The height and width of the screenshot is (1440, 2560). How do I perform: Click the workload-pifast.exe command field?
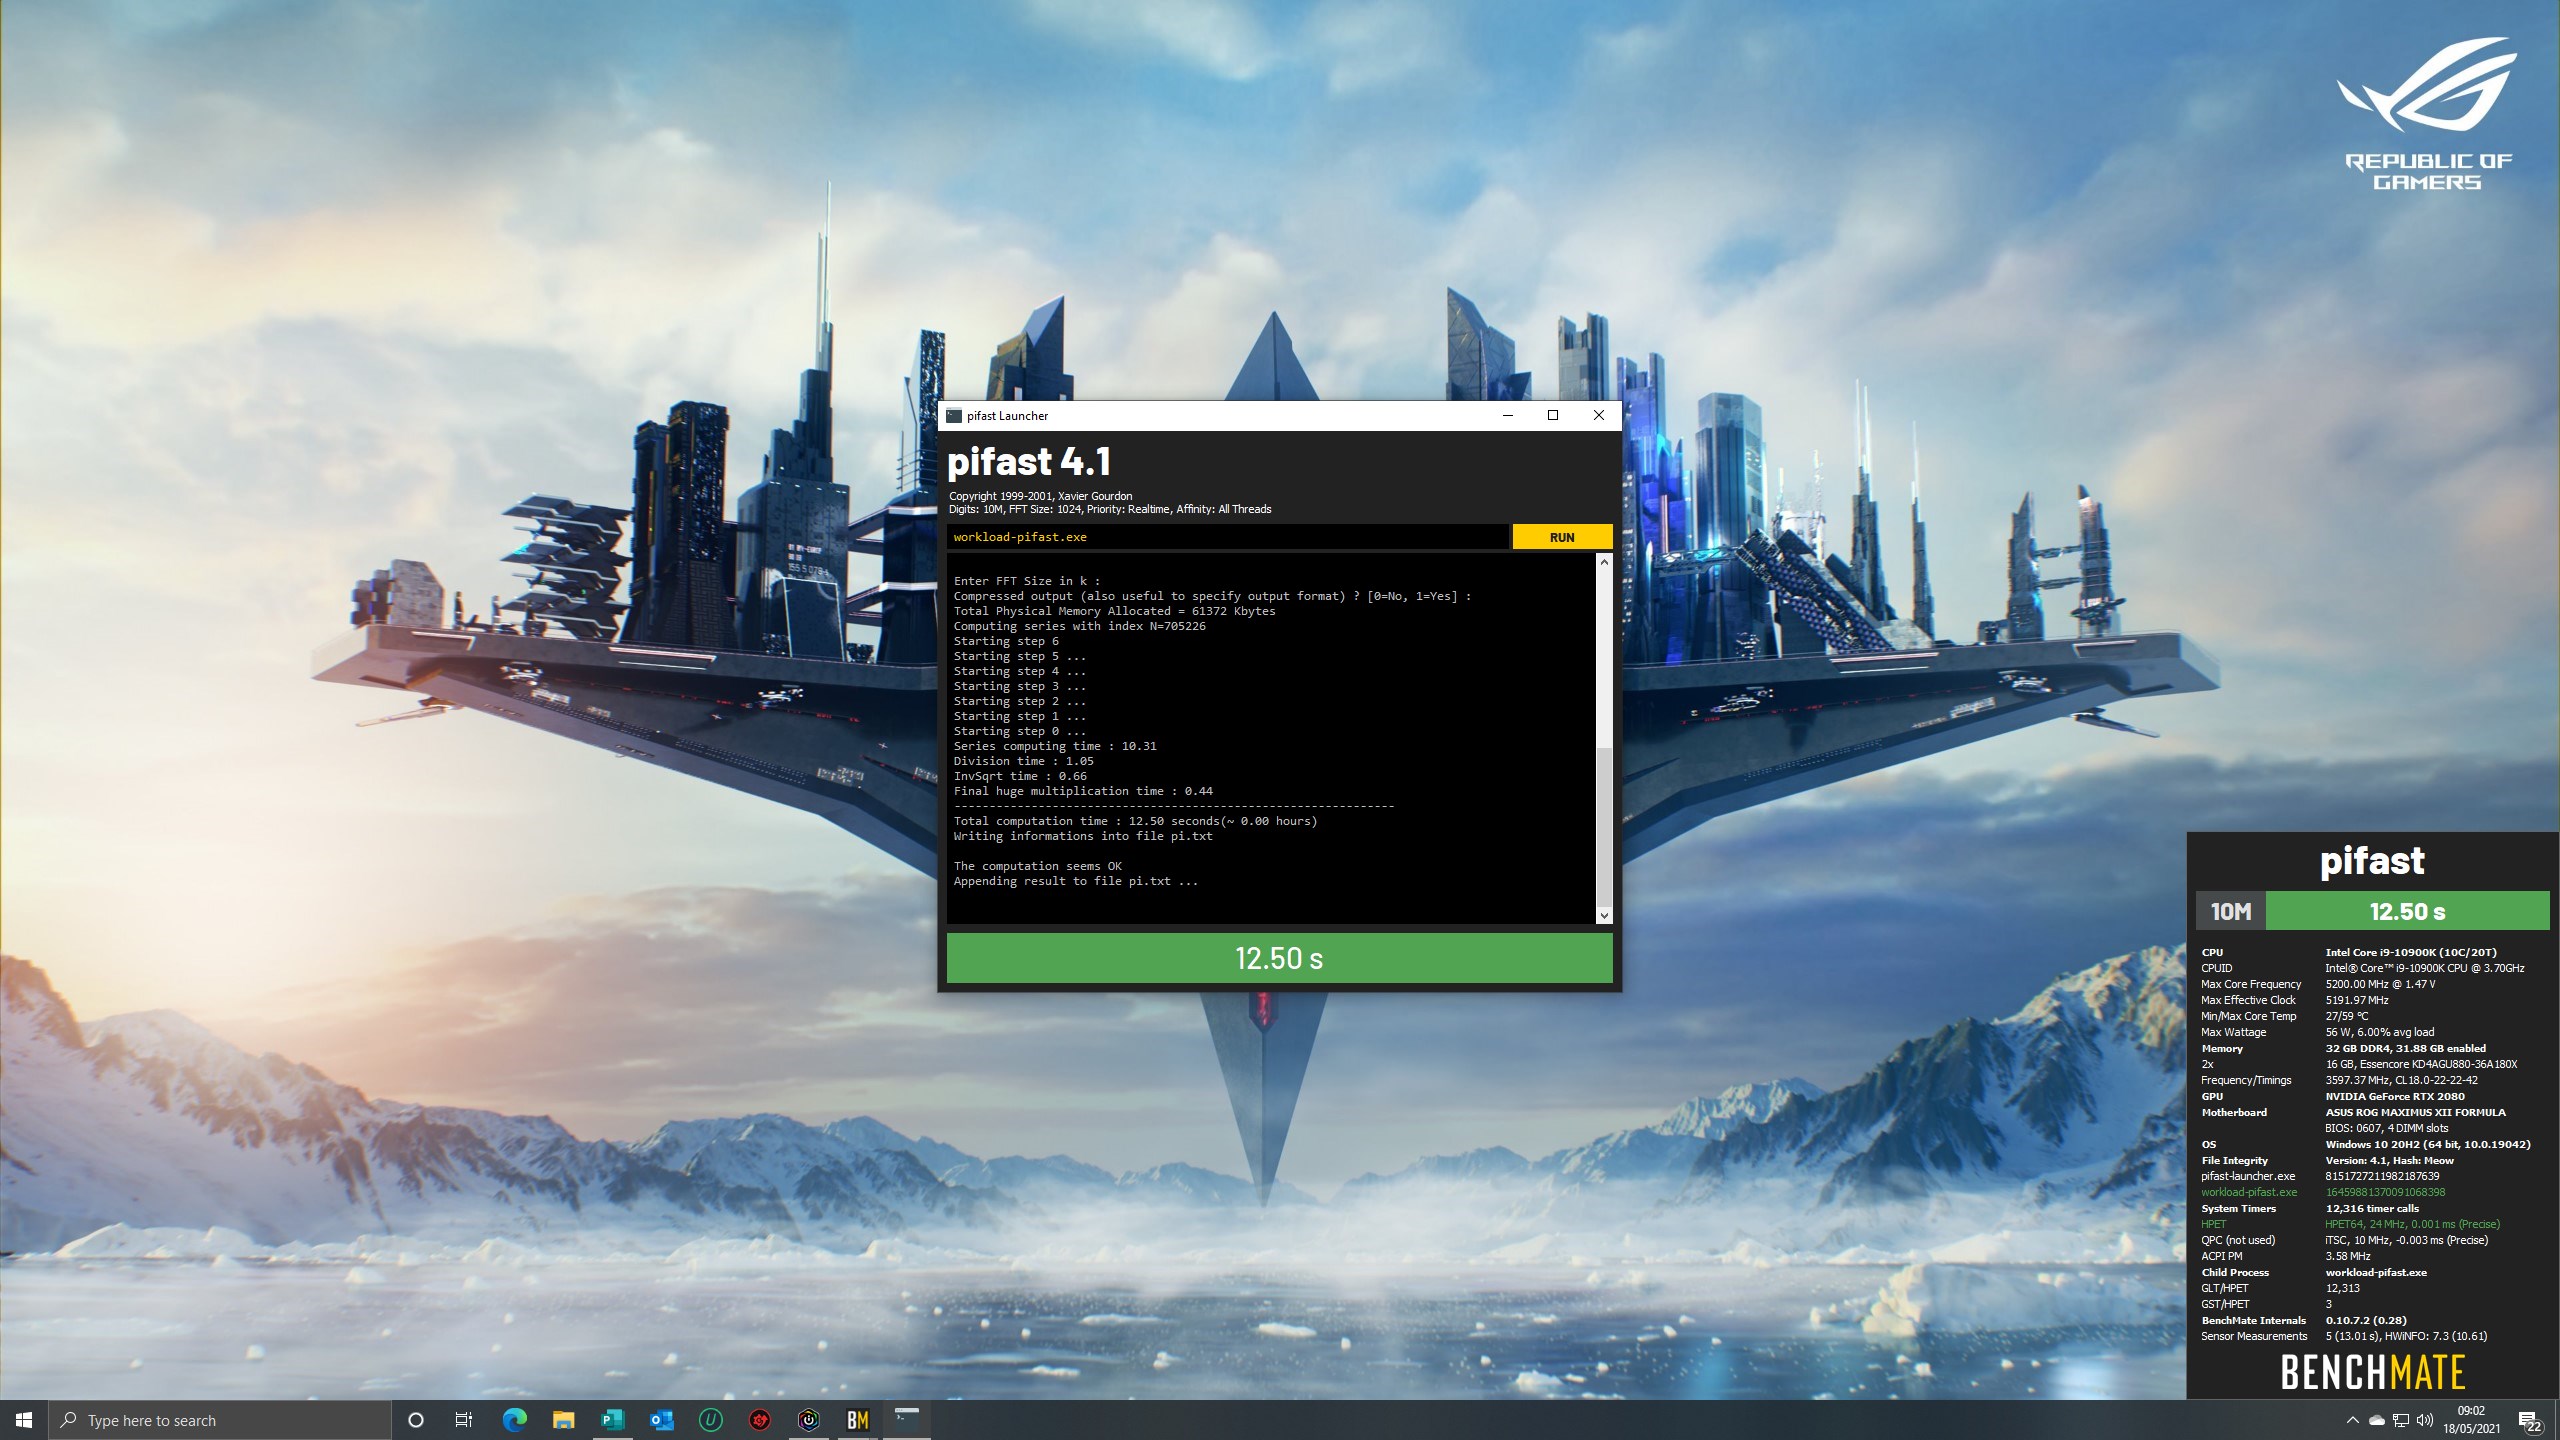1227,537
